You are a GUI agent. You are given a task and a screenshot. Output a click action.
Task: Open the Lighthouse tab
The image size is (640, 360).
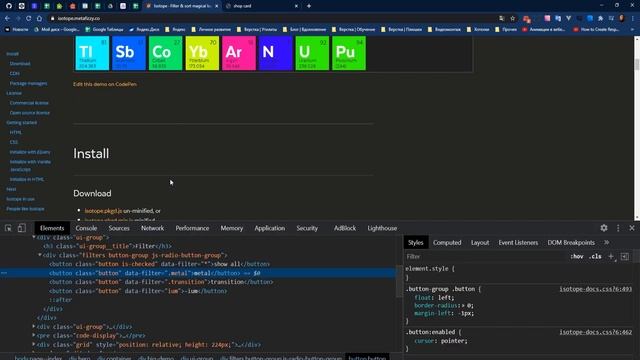click(x=382, y=228)
